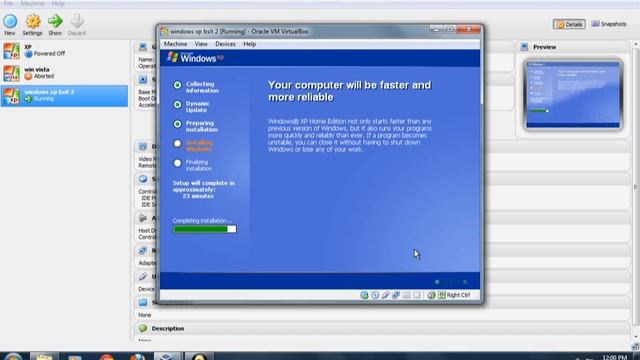
Task: Click the Collecting information step indicator
Action: coord(177,85)
